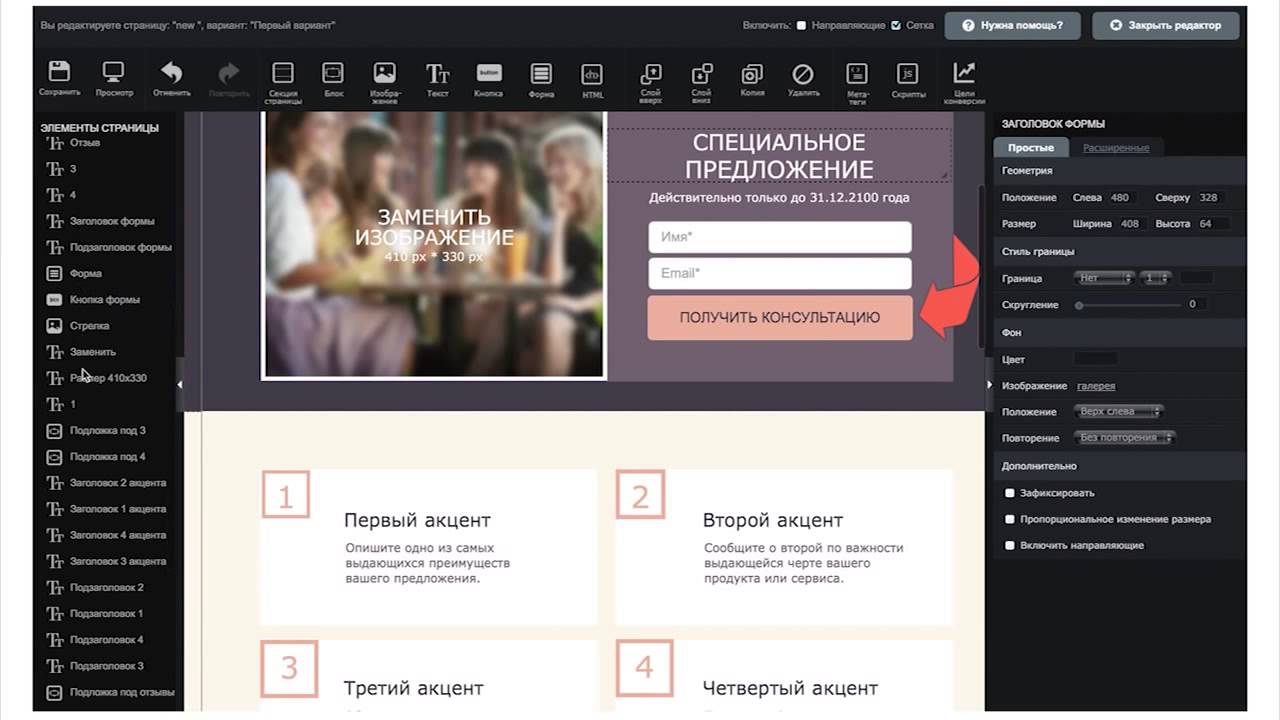Viewport: 1280px width, 720px height.
Task: Click the Заменить изображение placeholder photo
Action: [434, 245]
